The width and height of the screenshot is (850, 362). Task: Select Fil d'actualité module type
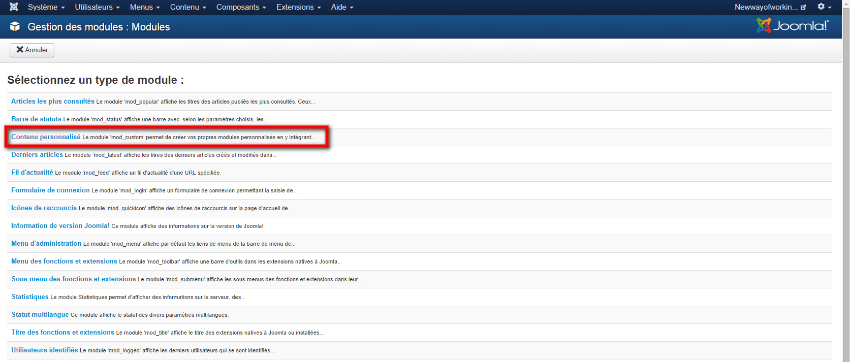[32, 172]
